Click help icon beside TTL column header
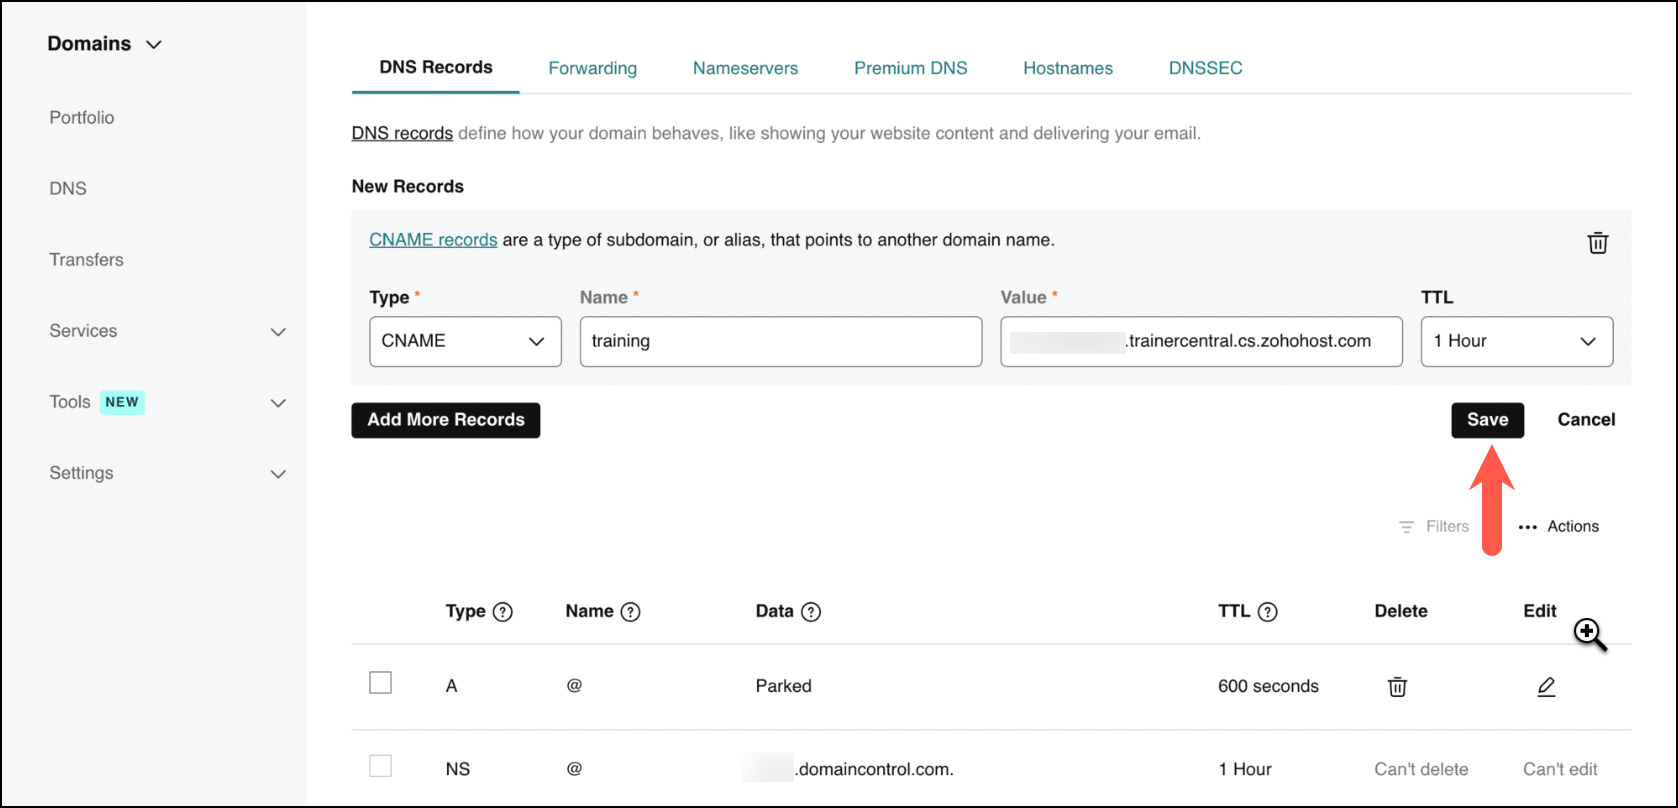The height and width of the screenshot is (808, 1678). [x=1267, y=612]
